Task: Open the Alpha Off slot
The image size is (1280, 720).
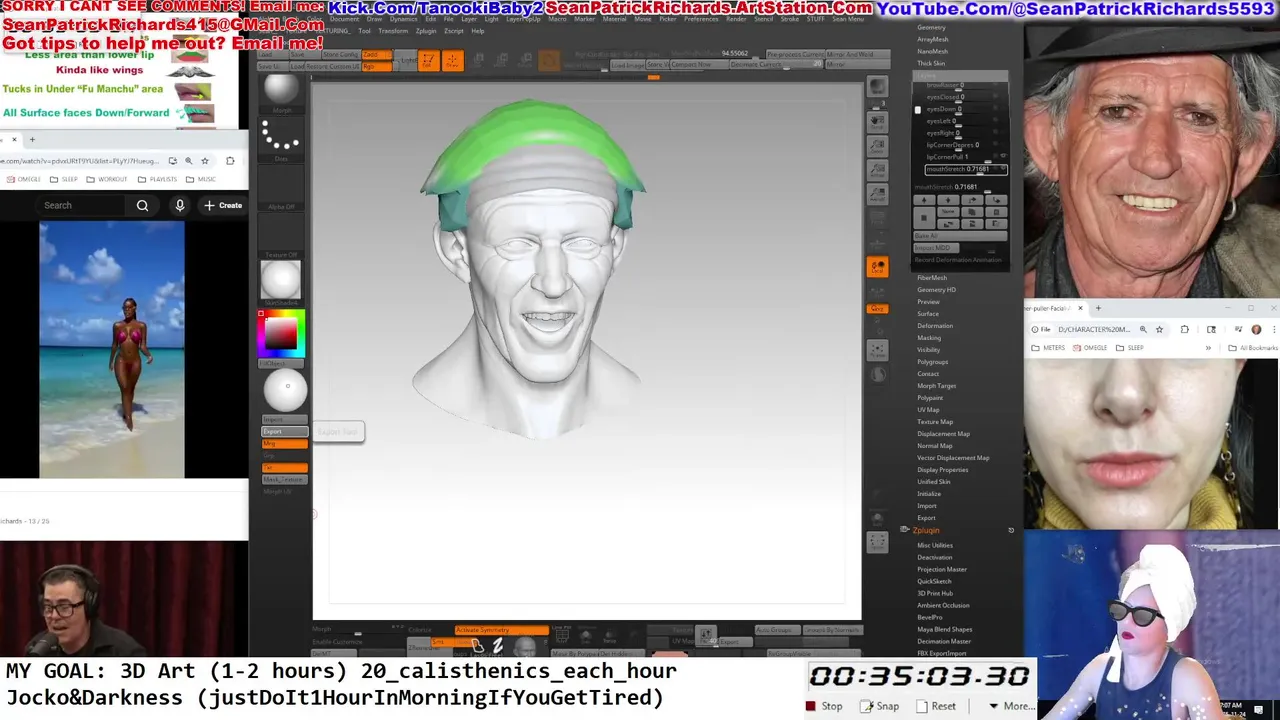Action: click(x=281, y=187)
